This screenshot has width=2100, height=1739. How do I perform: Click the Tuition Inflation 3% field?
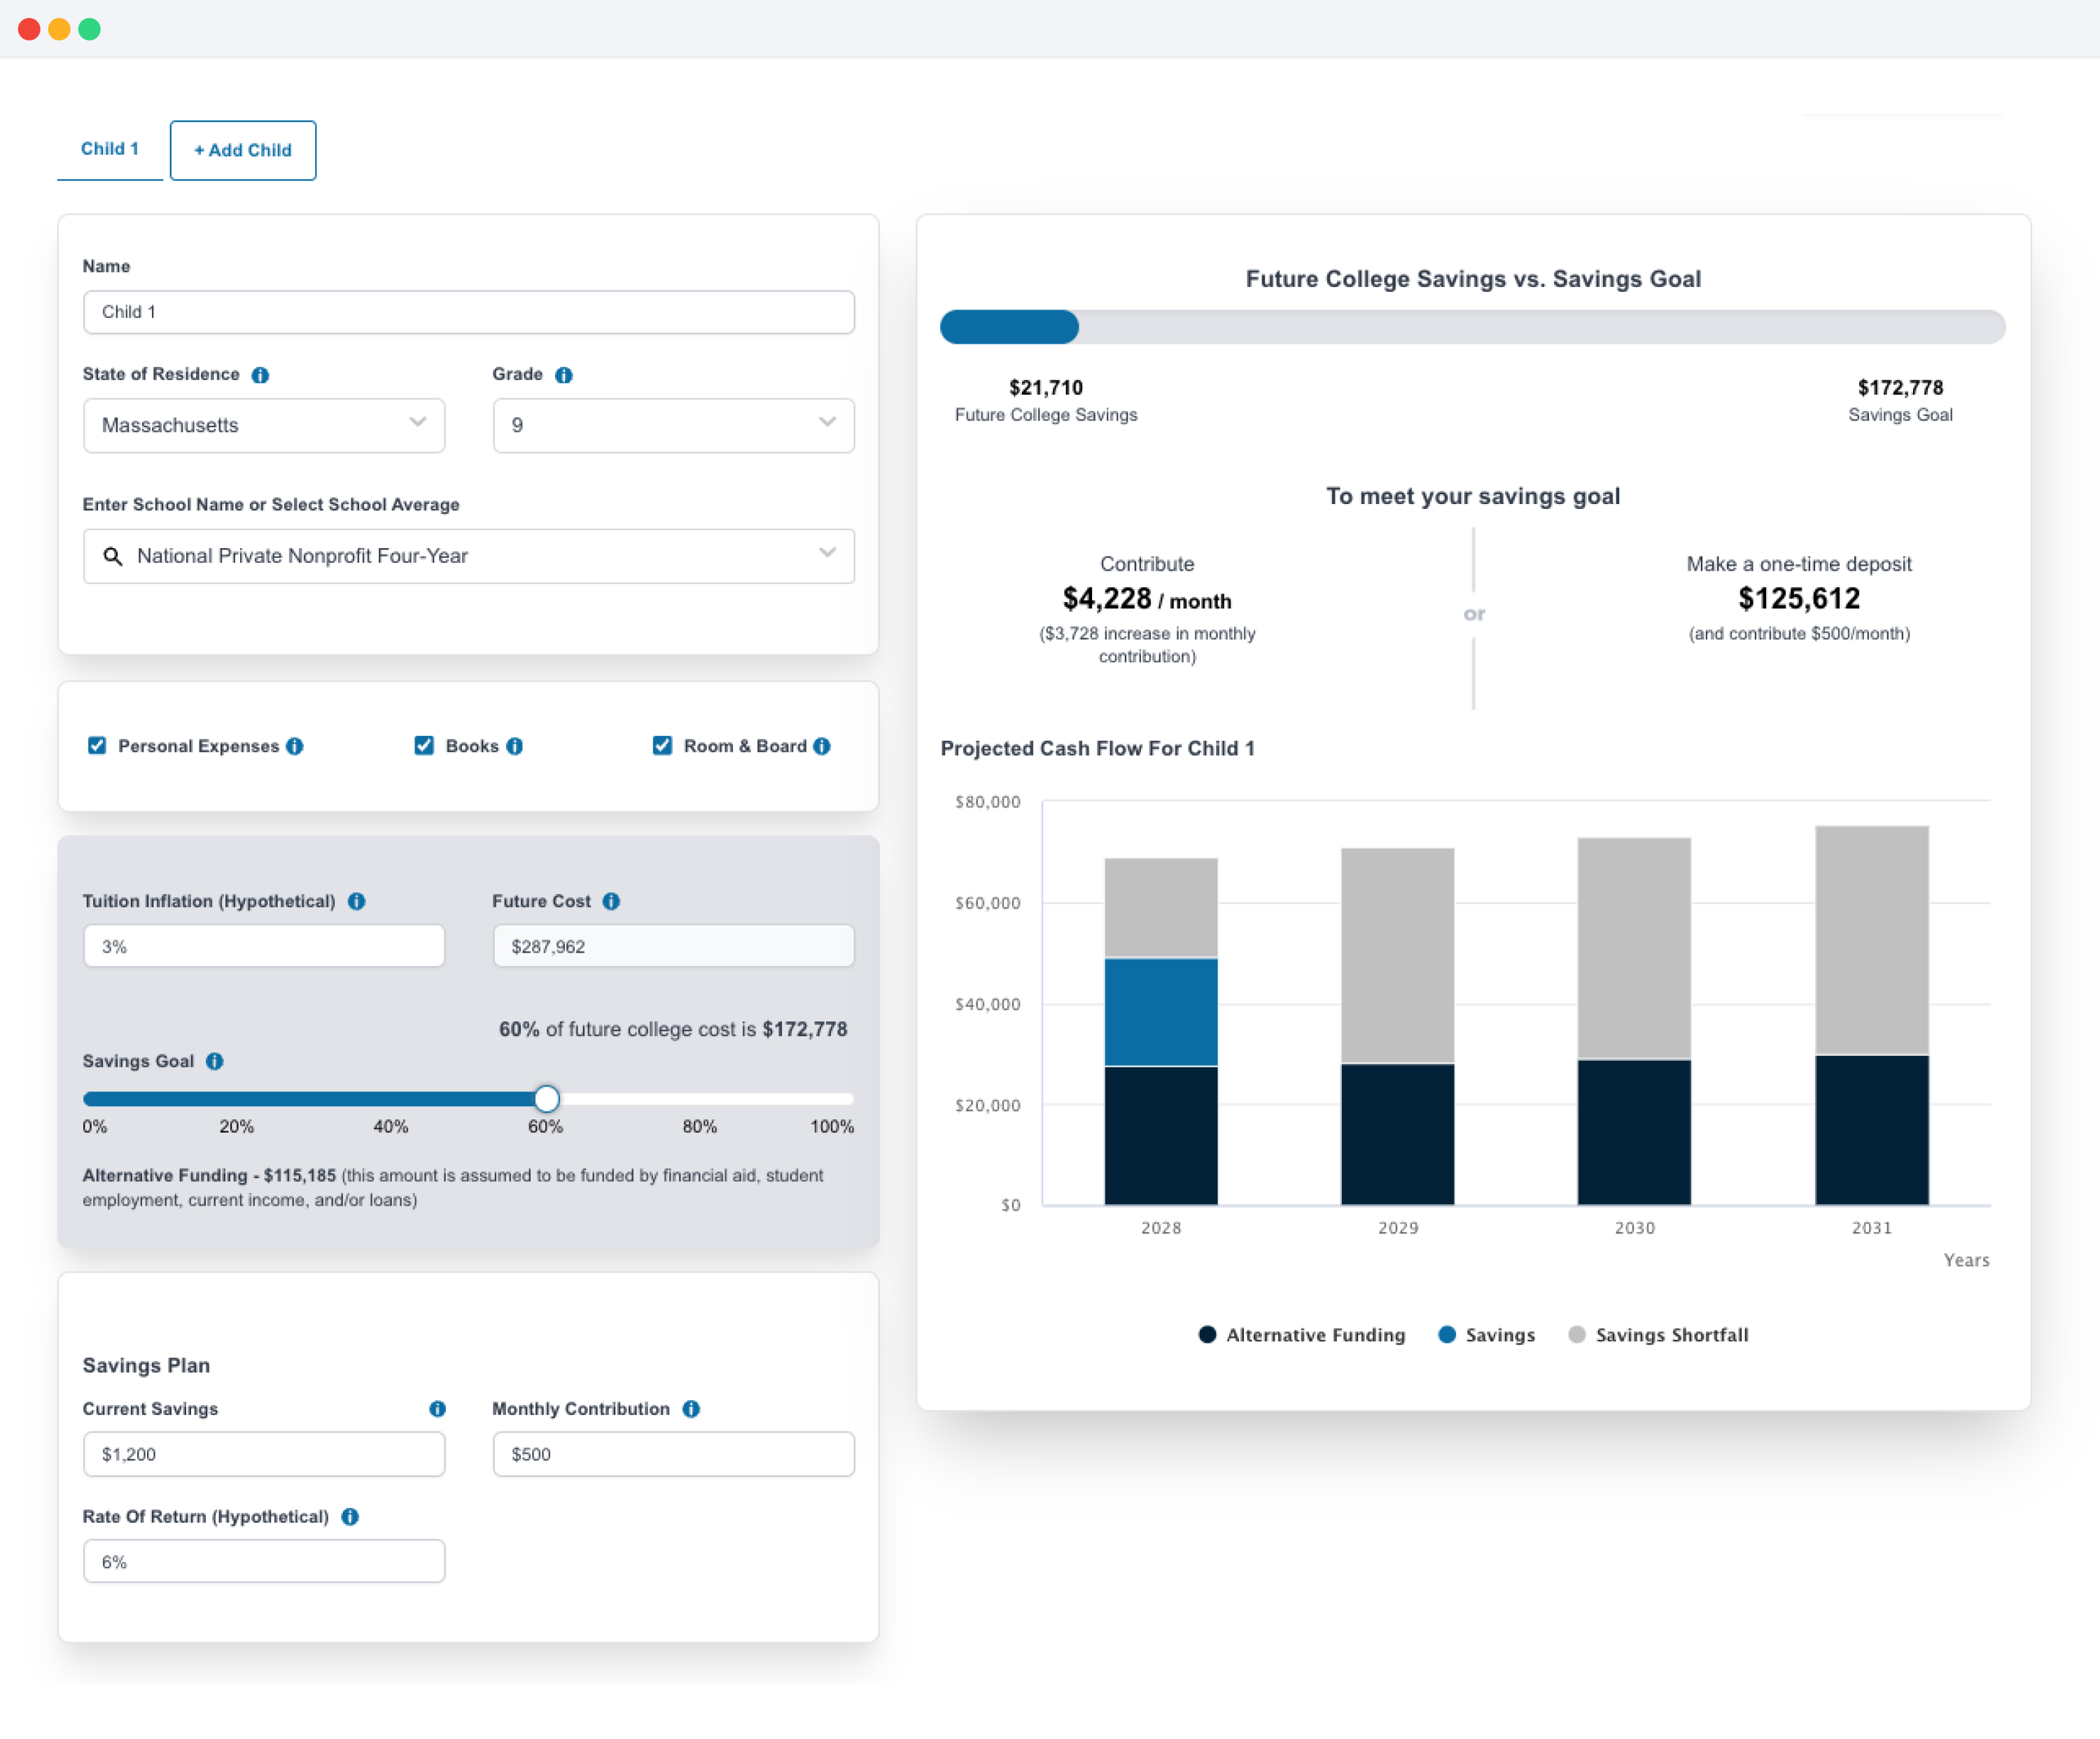[264, 946]
